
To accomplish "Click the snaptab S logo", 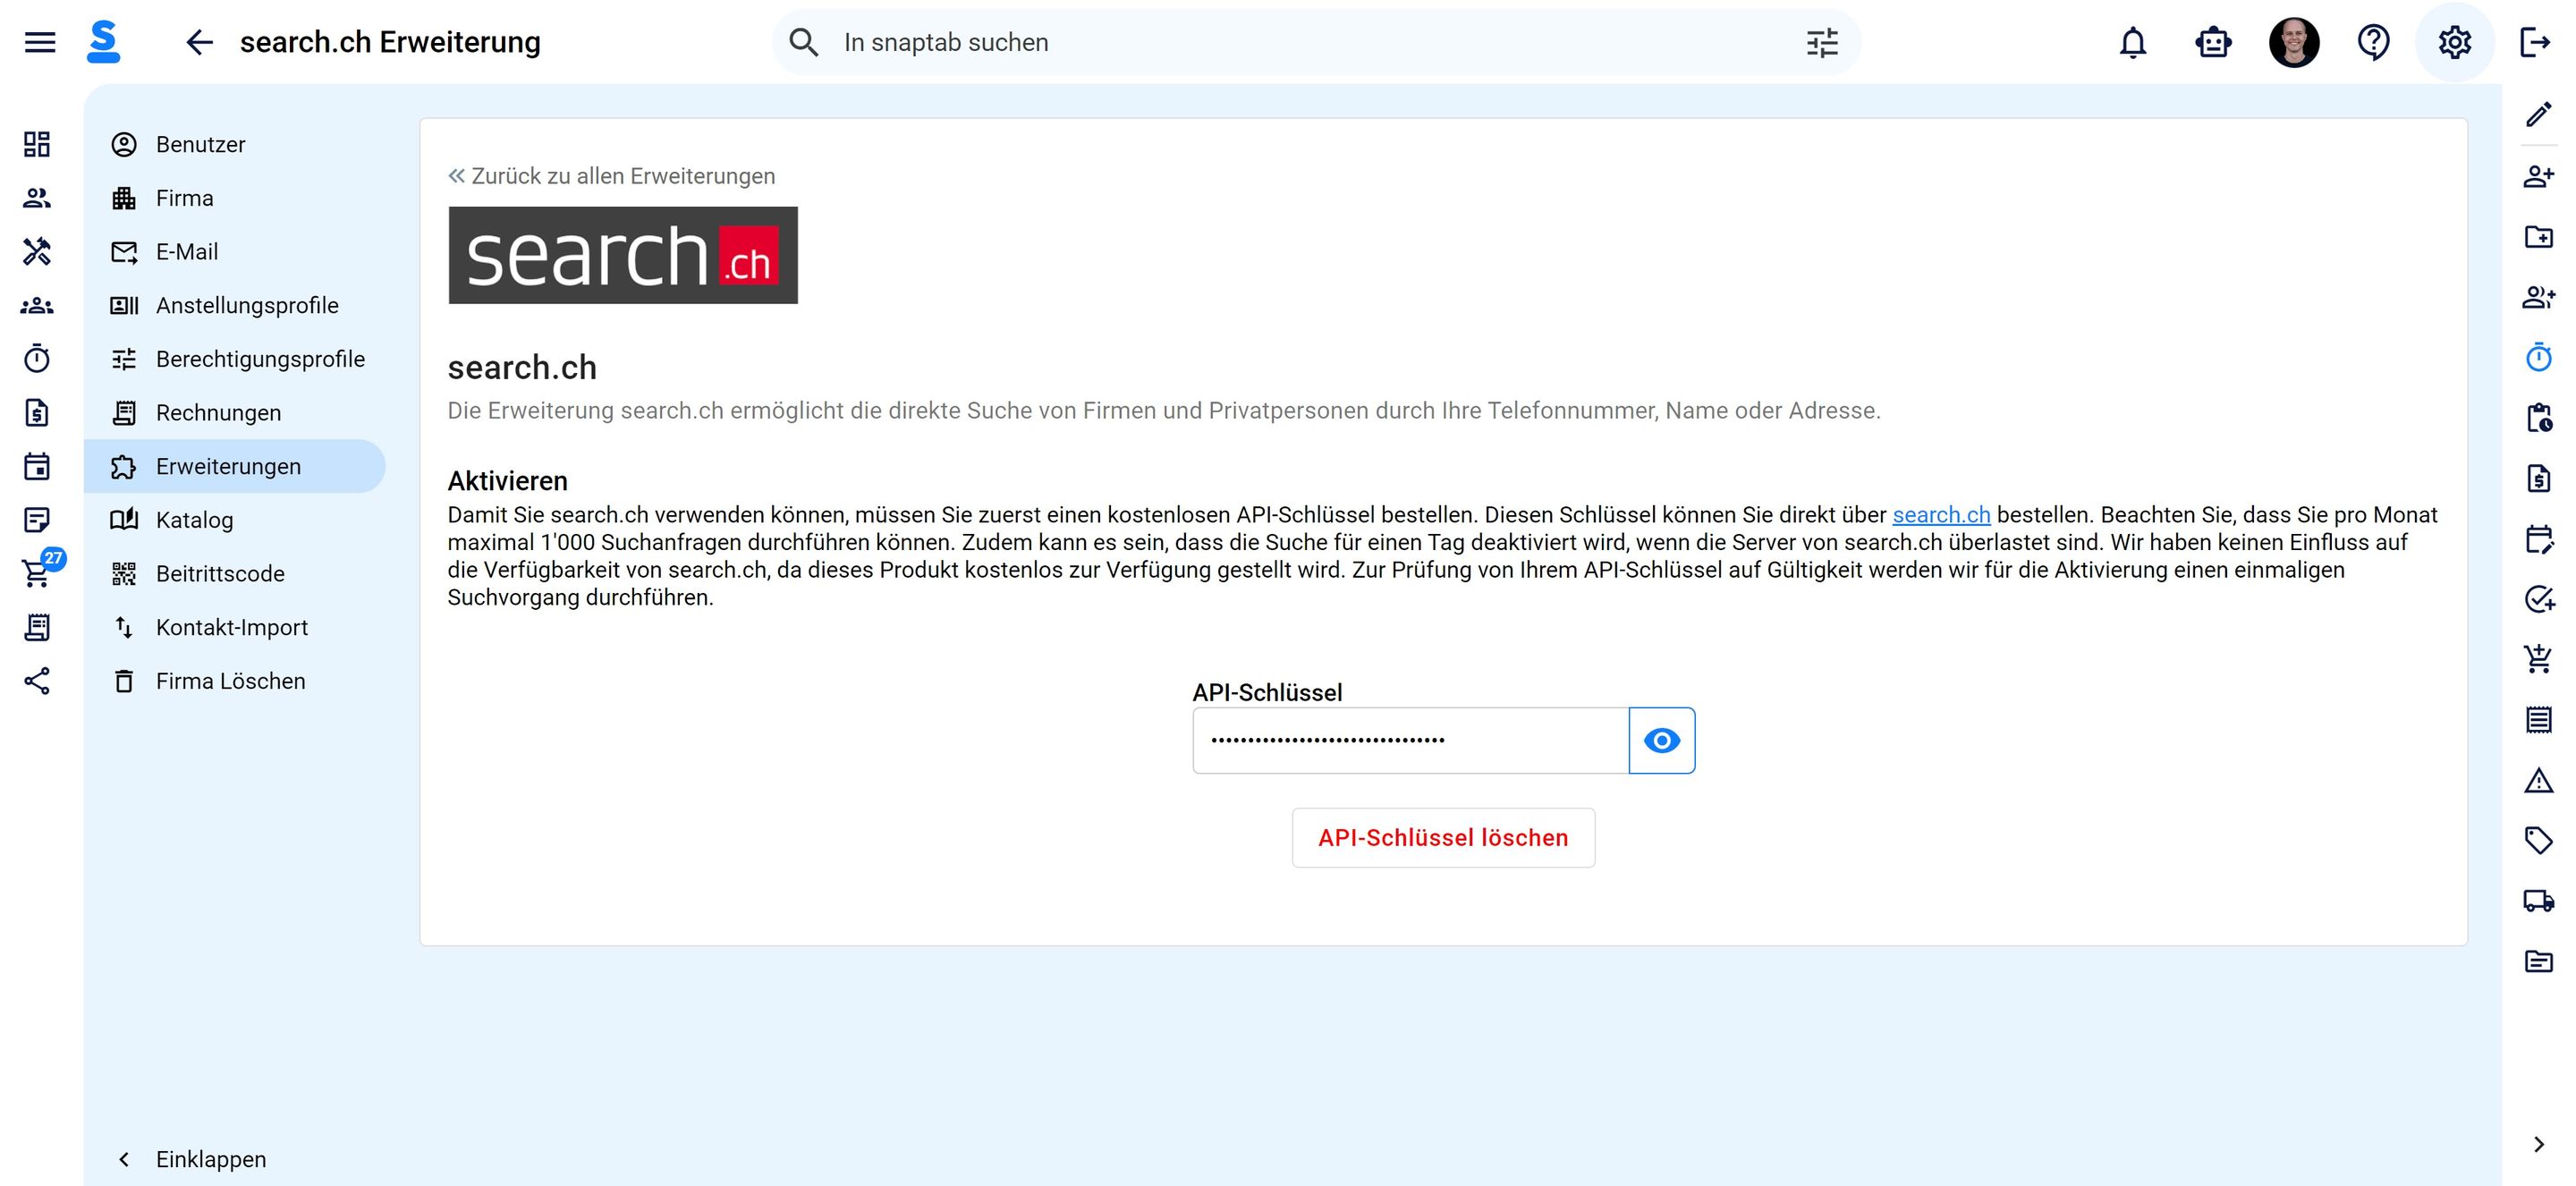I will 104,42.
